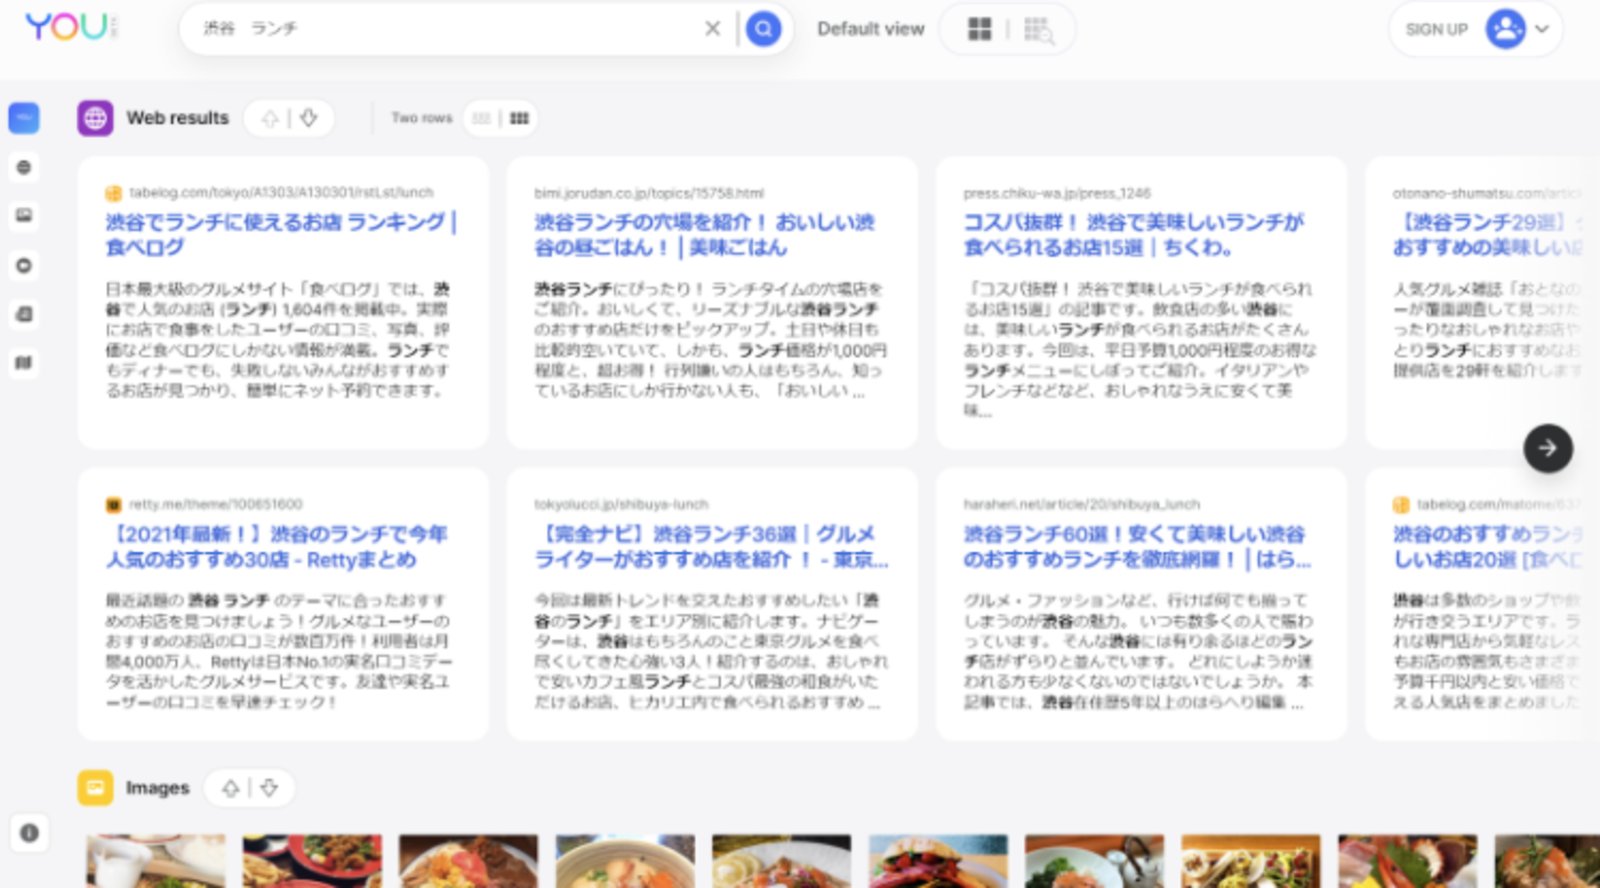This screenshot has height=888, width=1600.
Task: Open the haraheri.net/article/20/shibuya_lunch URL
Action: pyautogui.click(x=1081, y=504)
